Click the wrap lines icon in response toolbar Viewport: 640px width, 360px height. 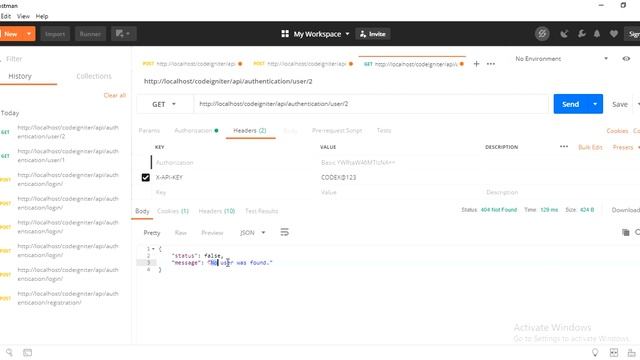click(284, 232)
